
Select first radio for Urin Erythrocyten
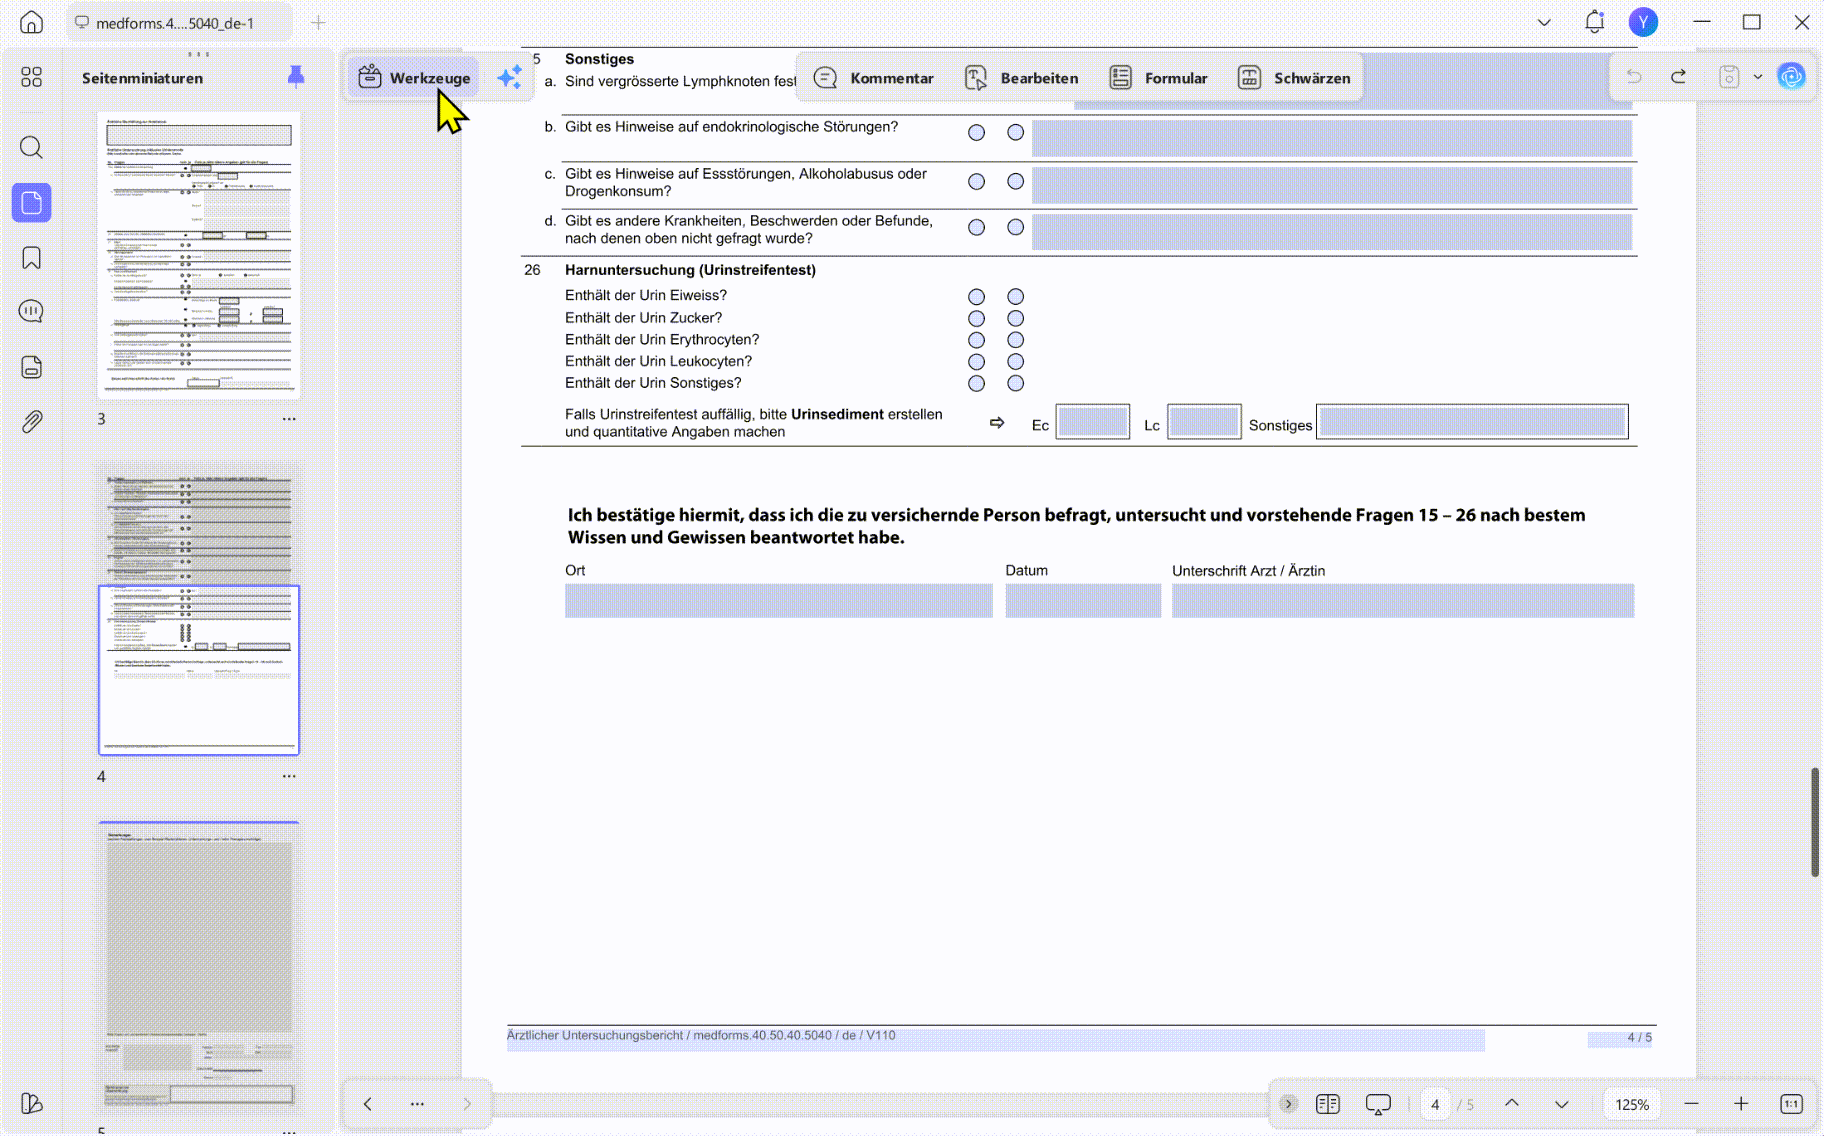[x=976, y=341]
